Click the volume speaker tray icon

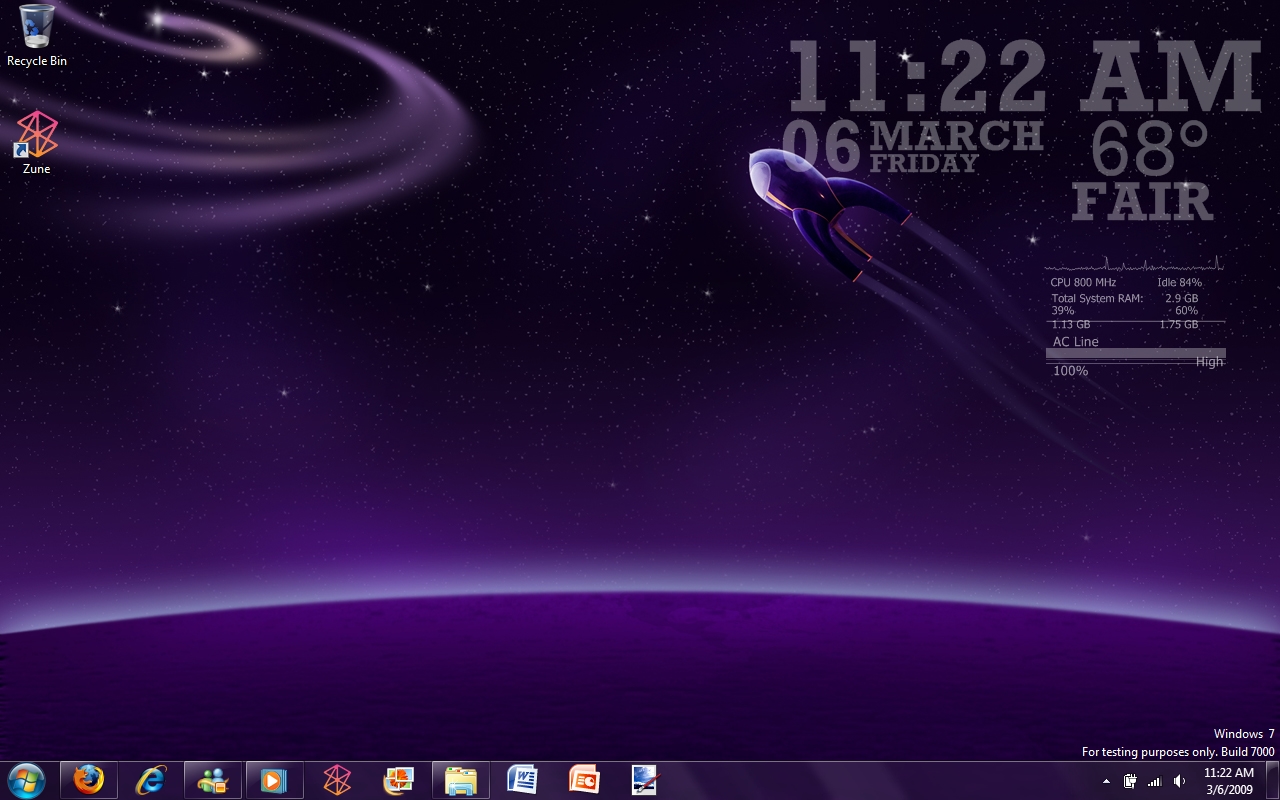point(1179,781)
